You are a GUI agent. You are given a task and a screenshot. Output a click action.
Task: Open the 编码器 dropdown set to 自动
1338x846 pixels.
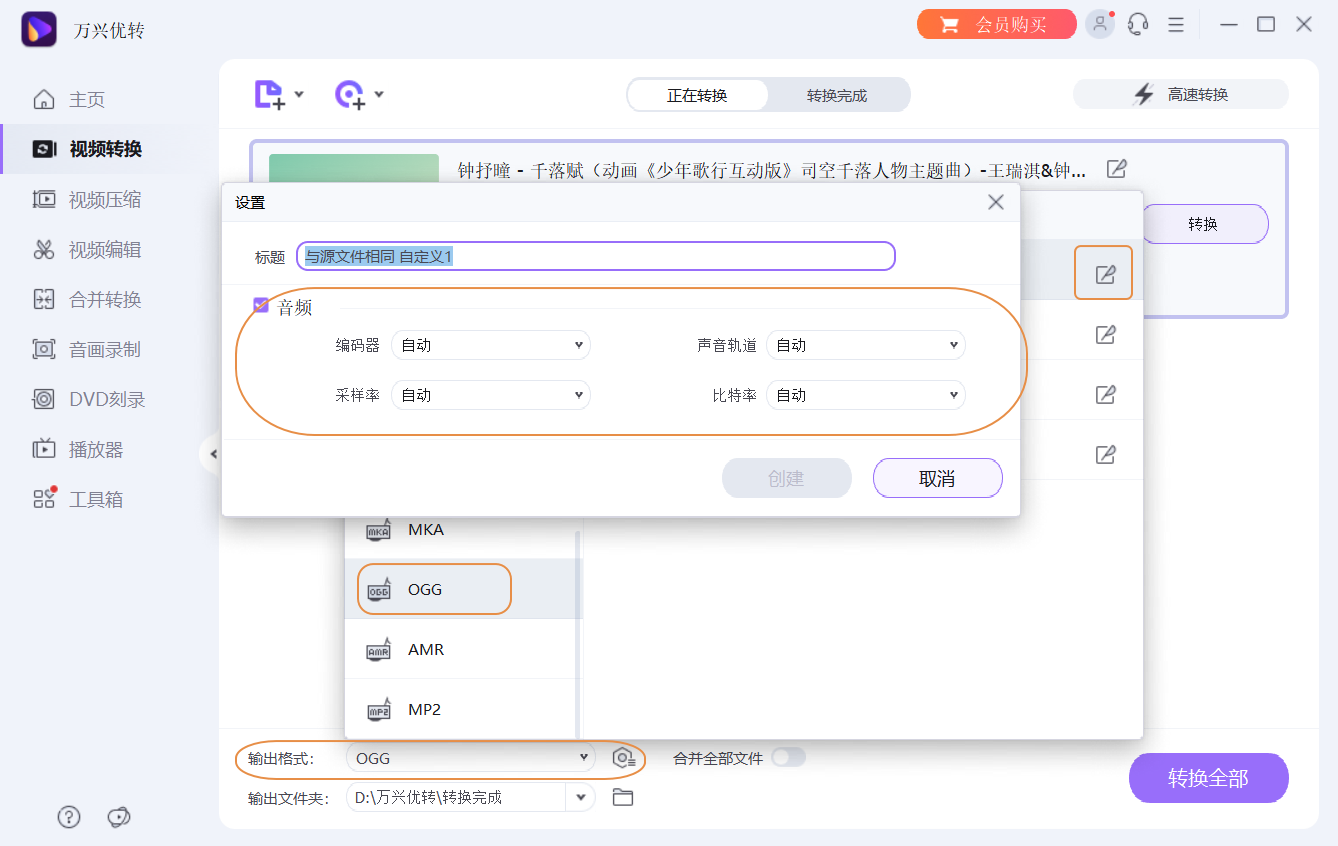490,344
